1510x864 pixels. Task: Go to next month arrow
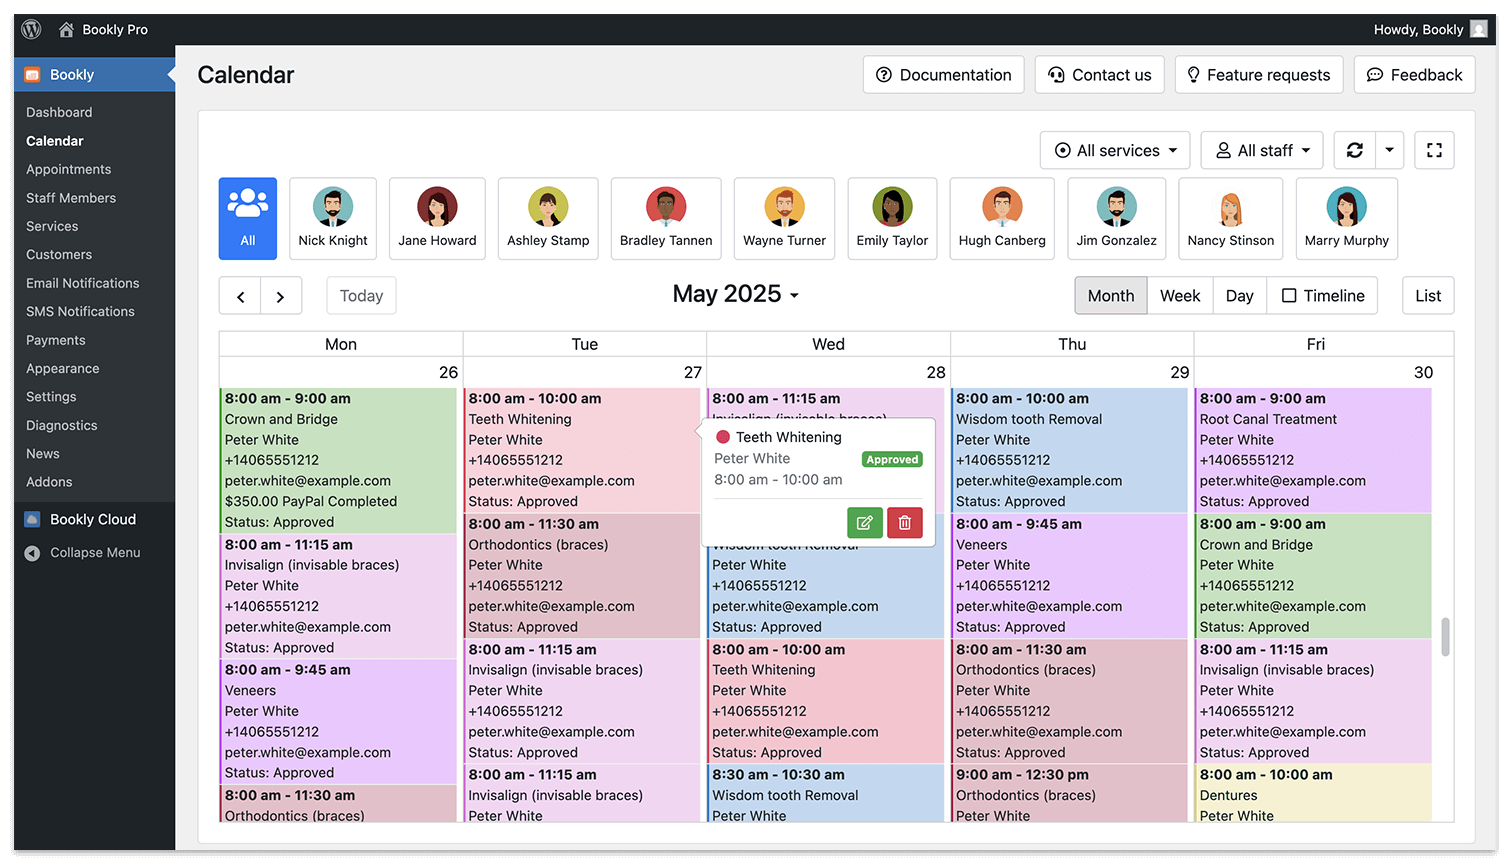coord(281,296)
